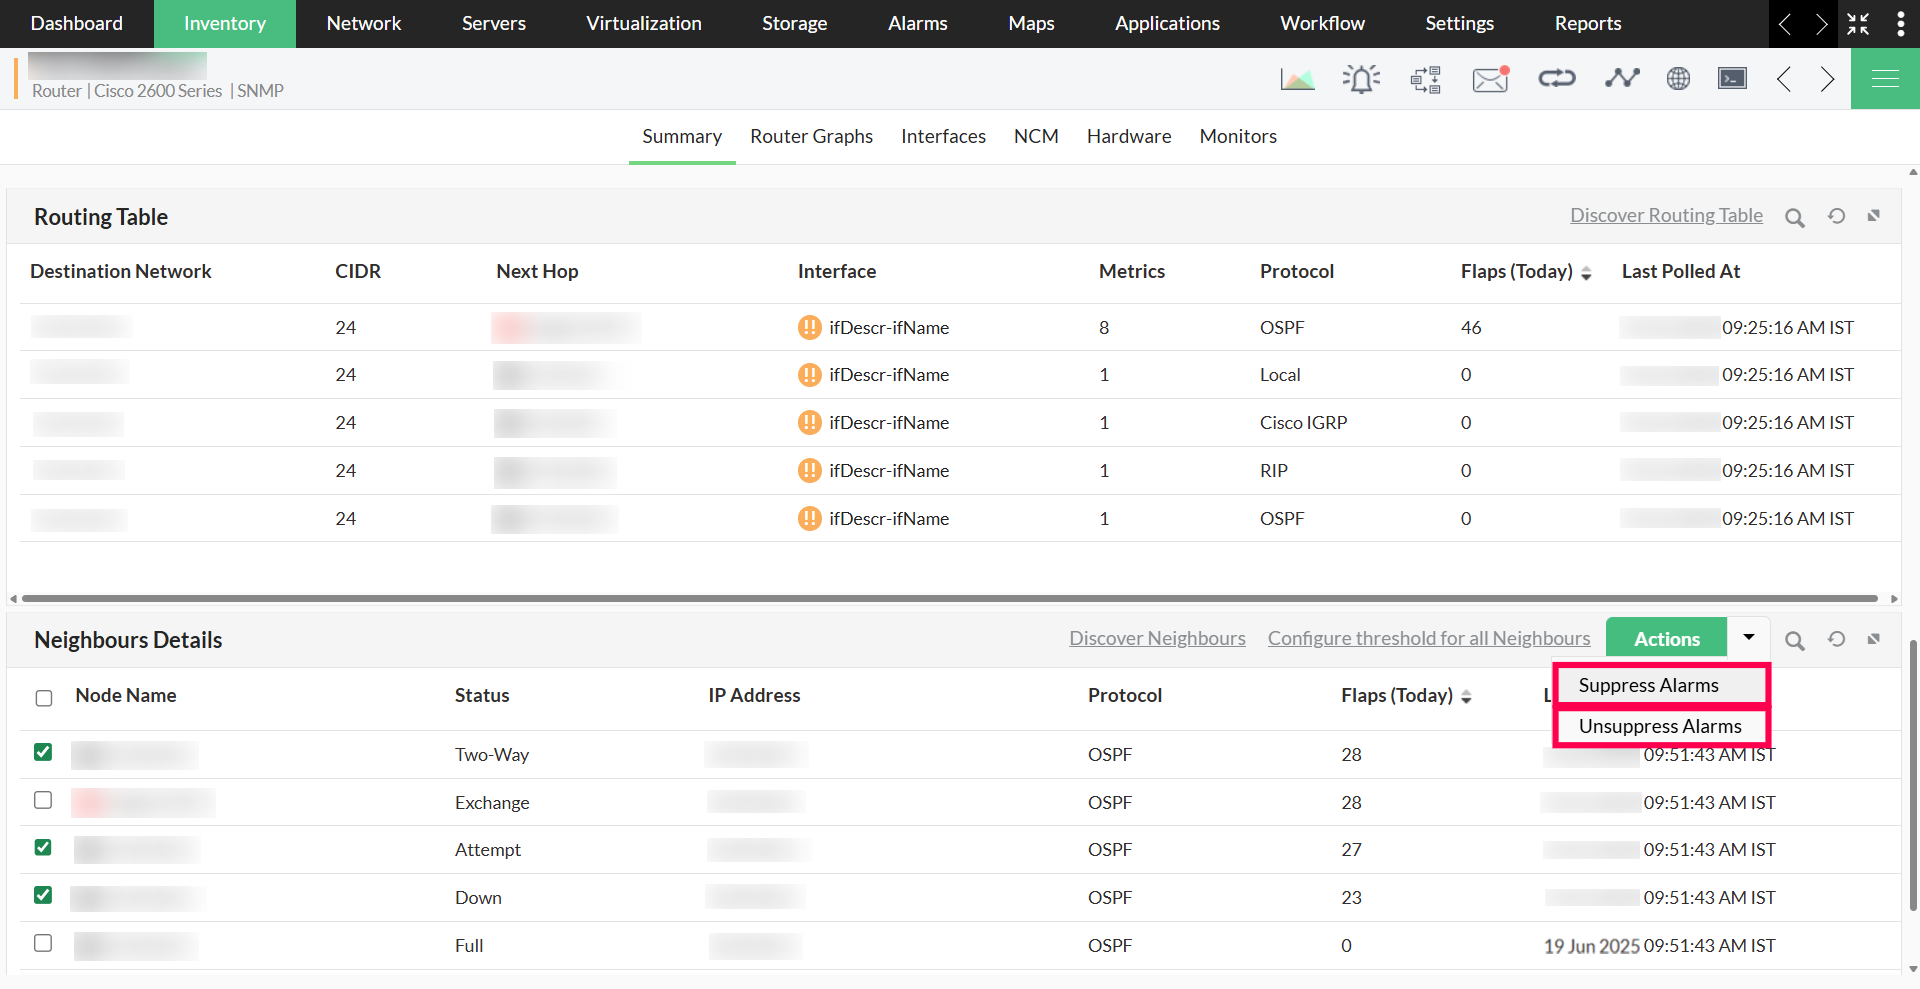
Task: Switch to the Hardware tab
Action: [1129, 136]
